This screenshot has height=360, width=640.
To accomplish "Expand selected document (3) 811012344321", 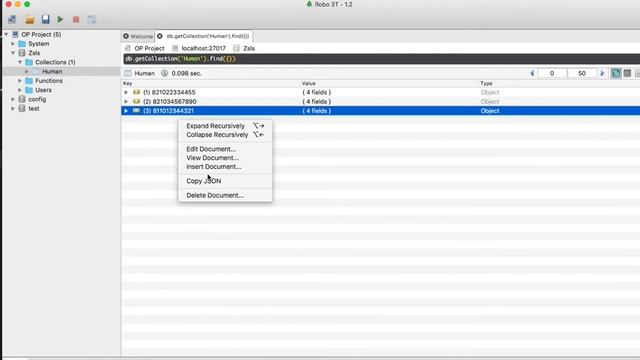I will click(126, 111).
